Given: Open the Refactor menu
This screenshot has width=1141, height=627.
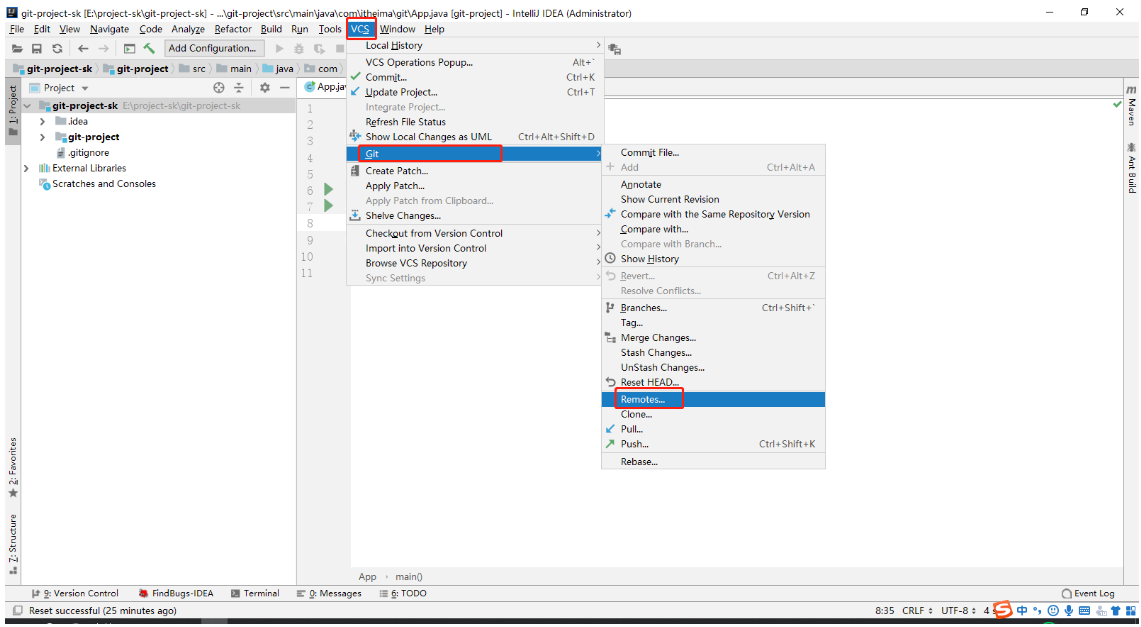Looking at the screenshot, I should coord(233,29).
